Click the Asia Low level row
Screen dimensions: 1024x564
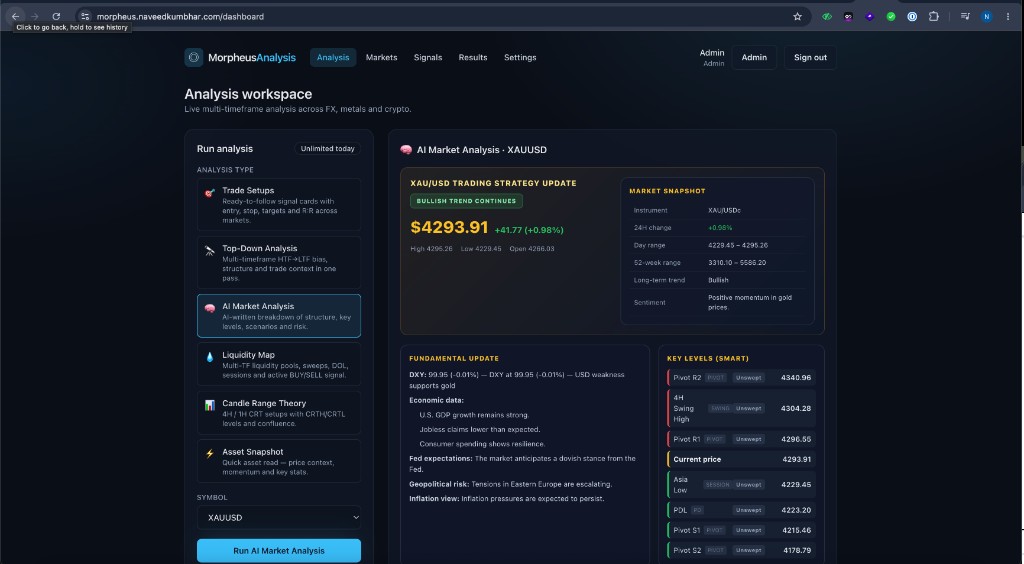(x=741, y=484)
